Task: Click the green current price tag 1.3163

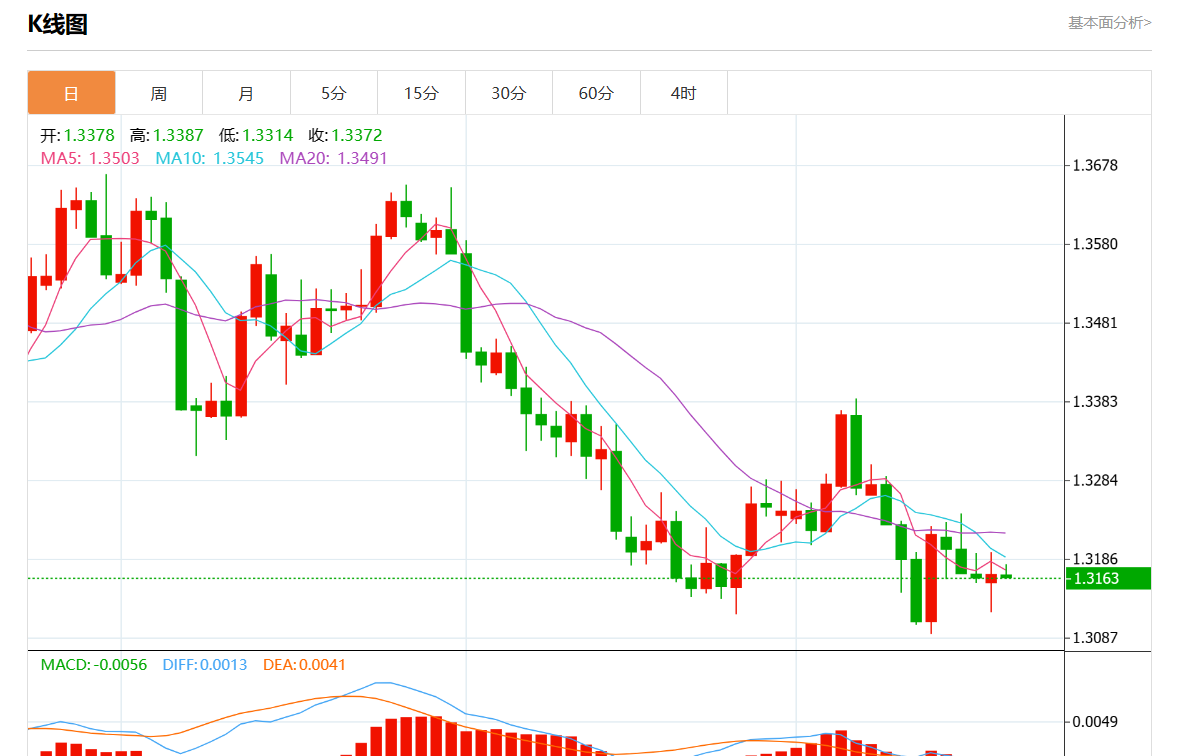Action: click(1108, 578)
